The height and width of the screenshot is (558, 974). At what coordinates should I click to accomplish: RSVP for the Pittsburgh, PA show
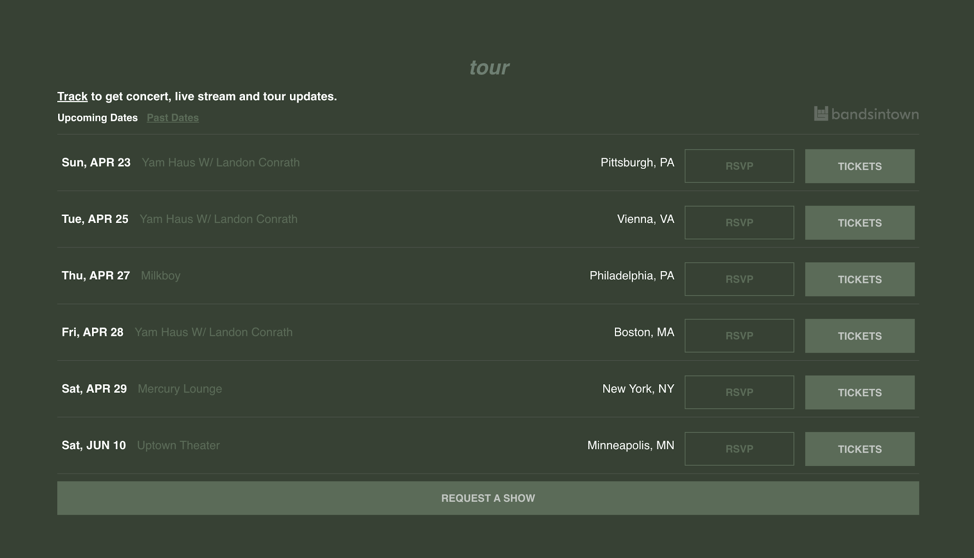tap(739, 166)
